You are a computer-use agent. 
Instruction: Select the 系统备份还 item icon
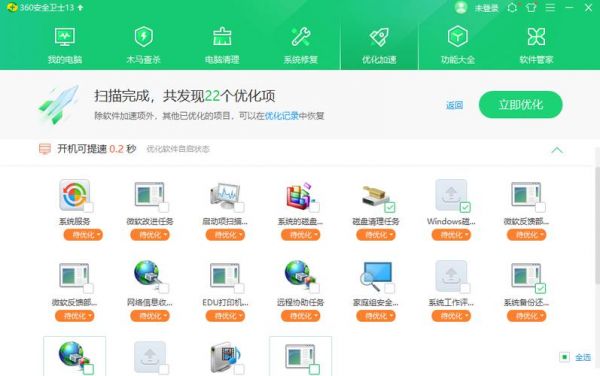[527, 276]
